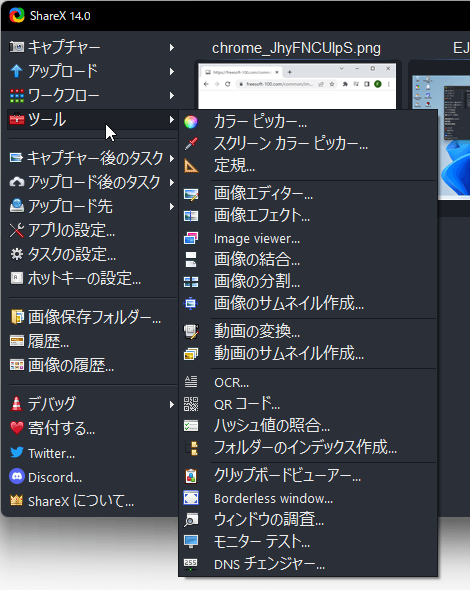The image size is (470, 590).
Task: Click the Image viewer icon
Action: (191, 238)
